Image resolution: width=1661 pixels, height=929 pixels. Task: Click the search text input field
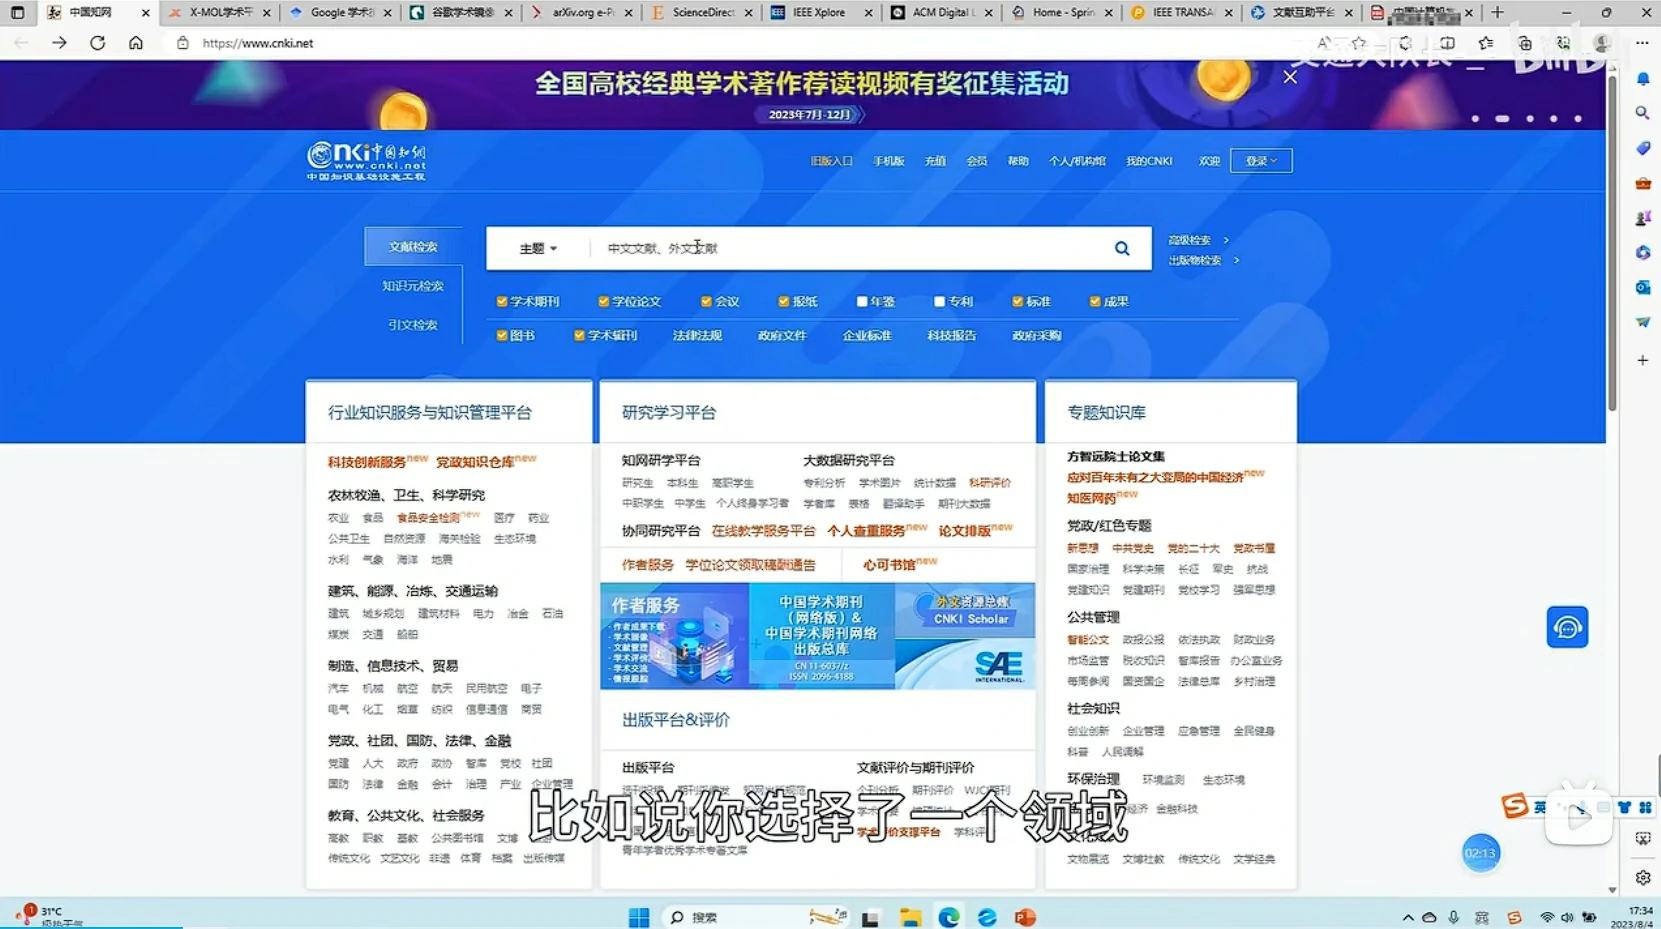point(850,249)
